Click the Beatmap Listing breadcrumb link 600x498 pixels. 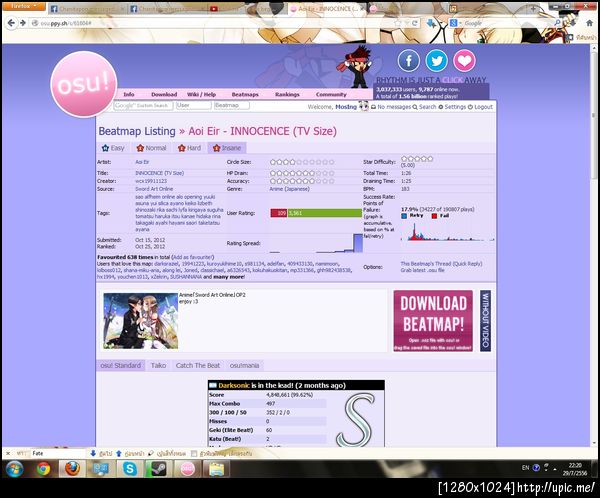coord(137,131)
